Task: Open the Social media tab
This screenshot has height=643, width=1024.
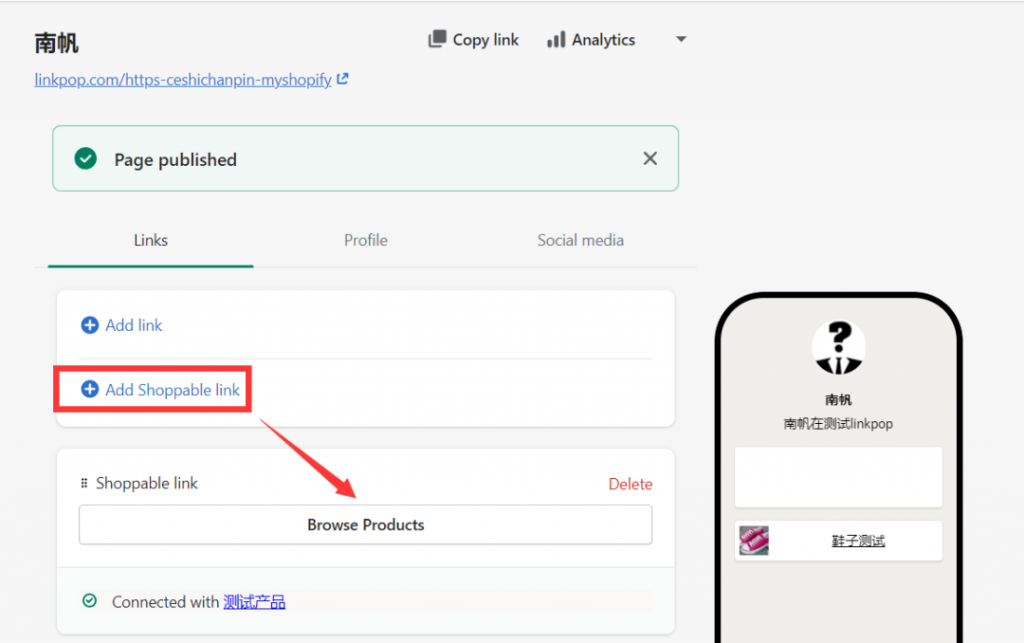Action: pyautogui.click(x=580, y=240)
